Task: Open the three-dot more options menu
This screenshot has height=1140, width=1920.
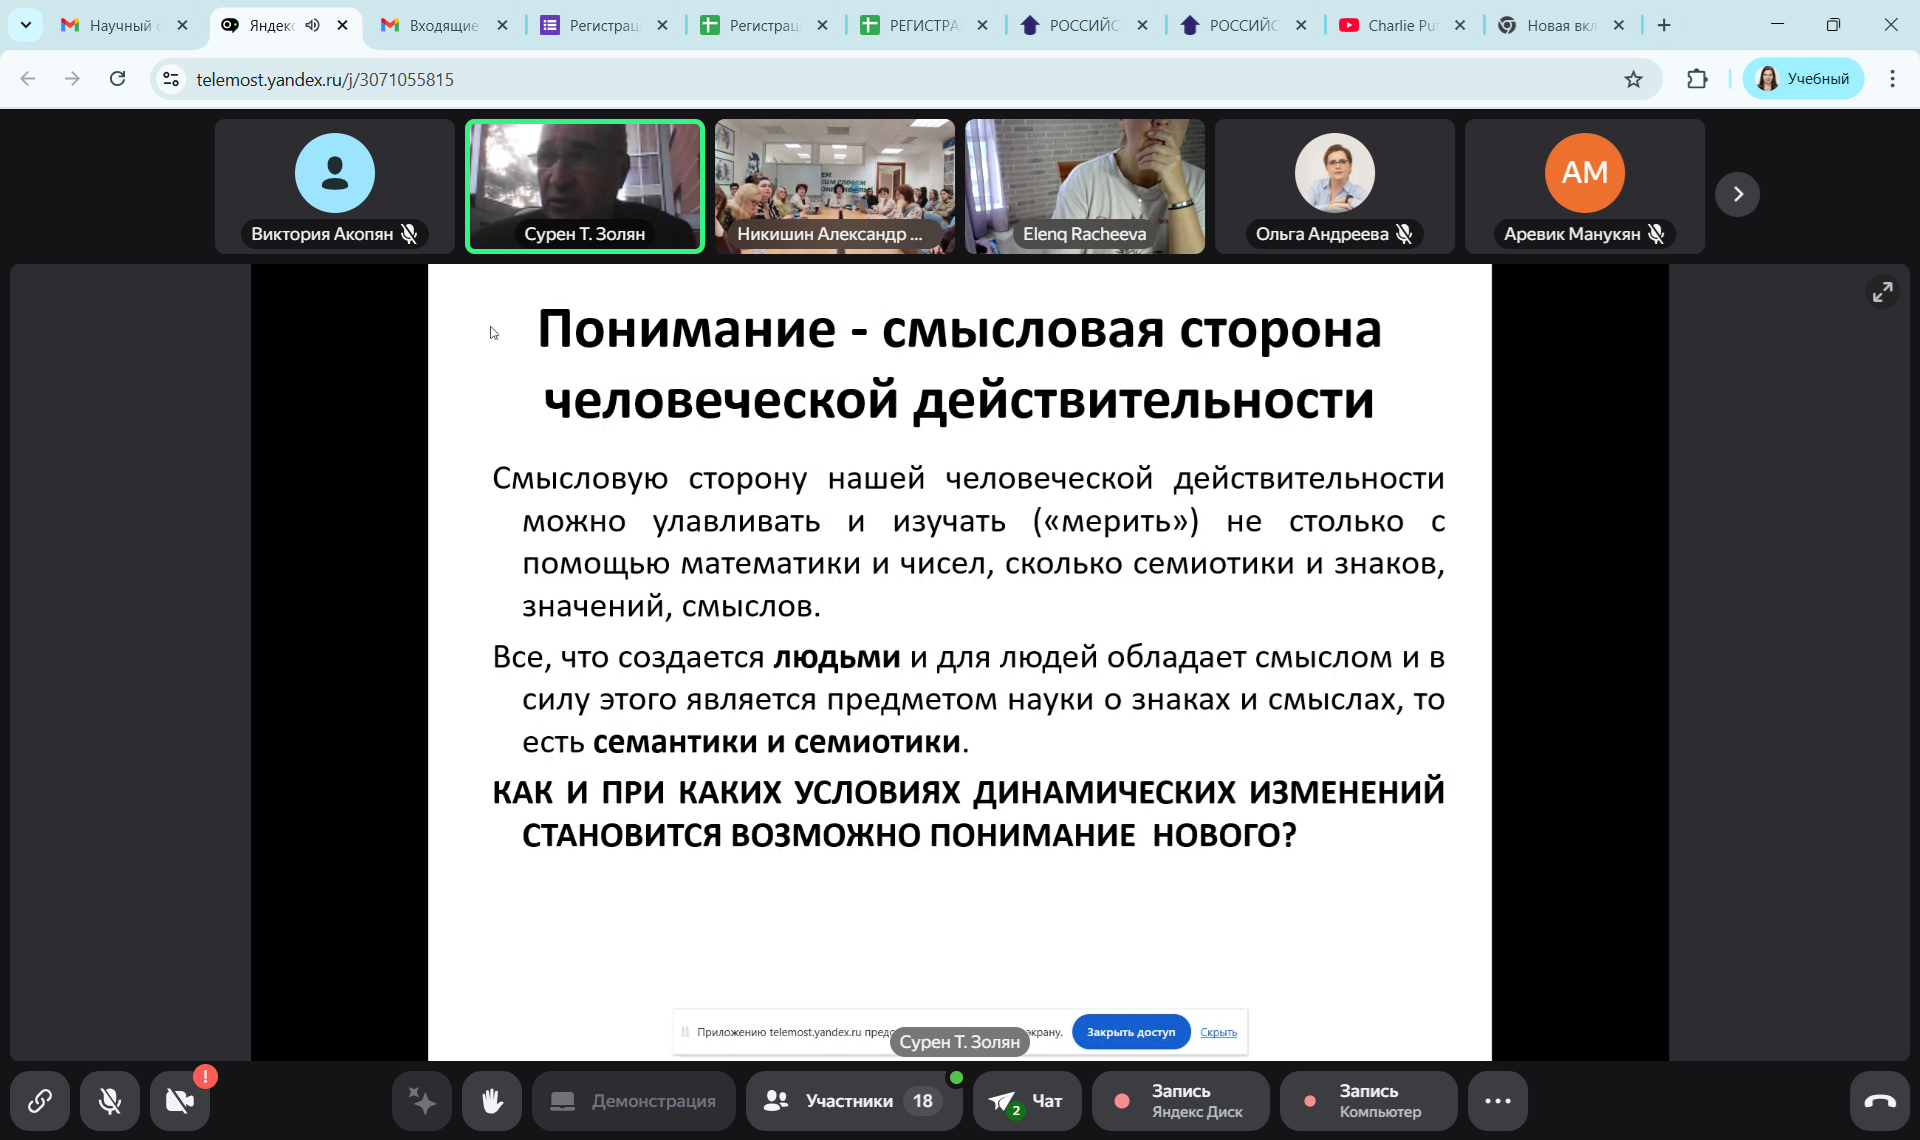Action: point(1497,1101)
